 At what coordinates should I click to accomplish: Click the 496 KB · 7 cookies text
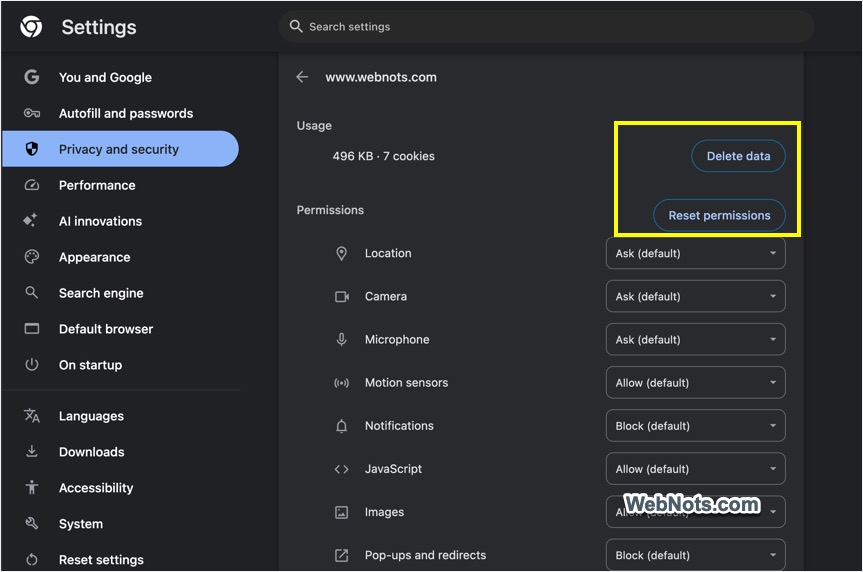click(384, 156)
